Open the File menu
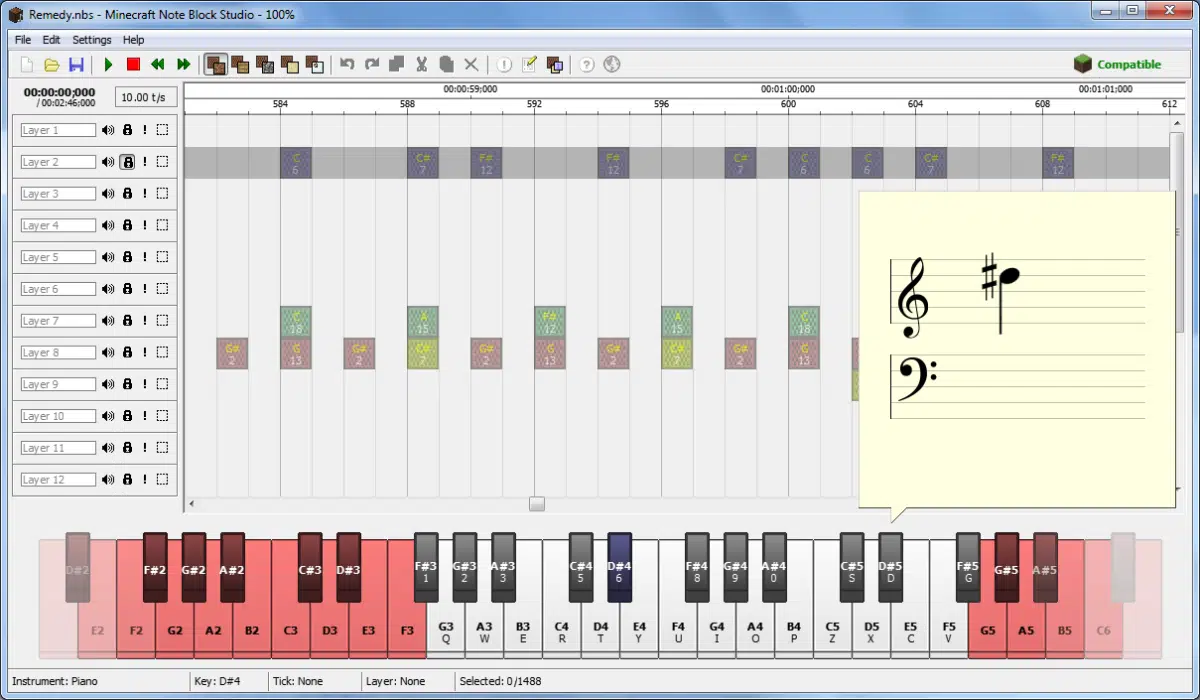Screen dimensions: 1200x700 (23, 40)
